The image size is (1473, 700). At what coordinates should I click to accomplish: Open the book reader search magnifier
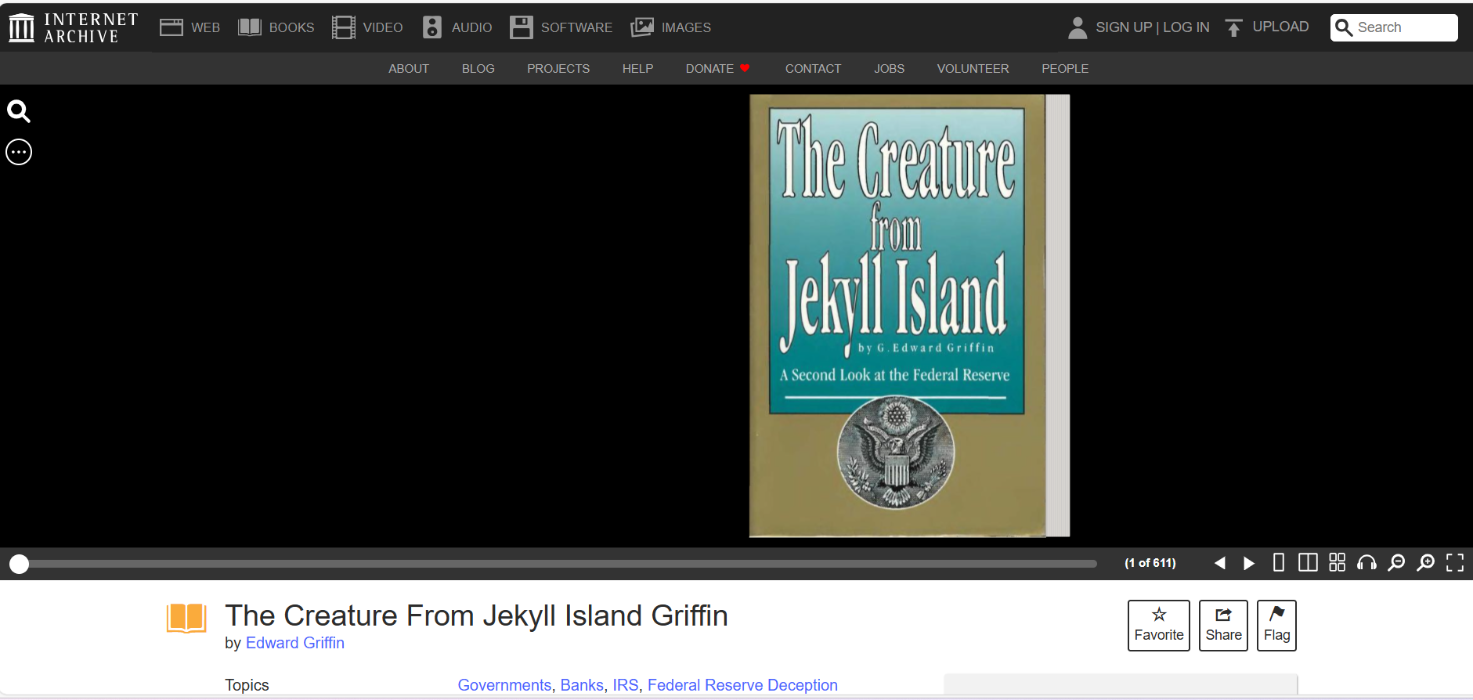(x=19, y=111)
